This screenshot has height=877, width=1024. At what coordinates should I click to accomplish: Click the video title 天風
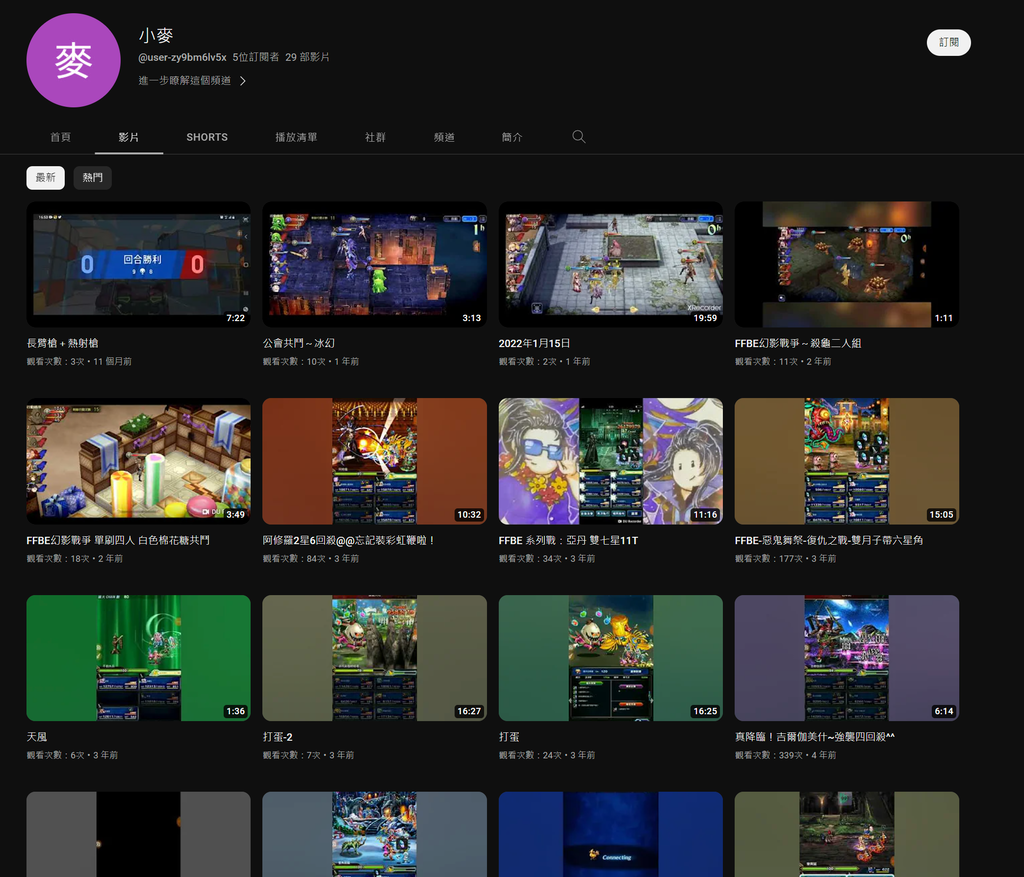click(37, 737)
